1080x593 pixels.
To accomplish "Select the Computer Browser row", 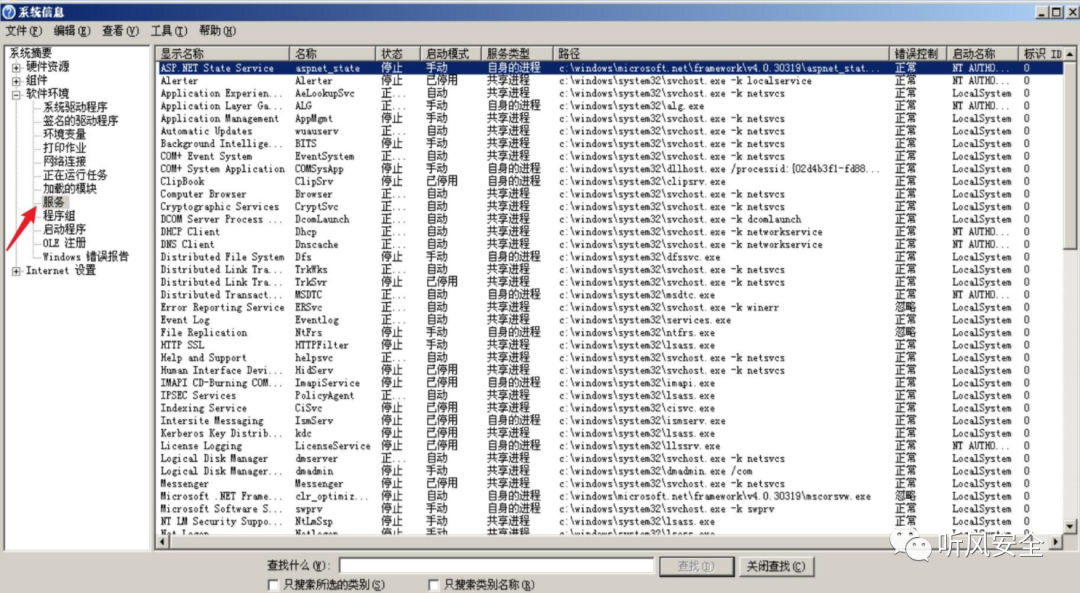I will 610,194.
